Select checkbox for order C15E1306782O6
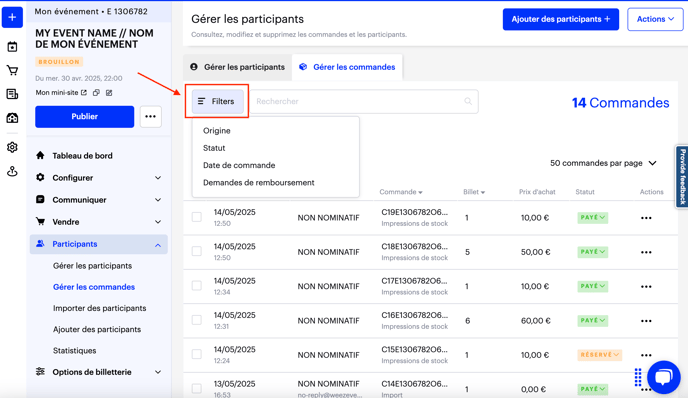Screen dimensions: 688x398 coord(197,354)
